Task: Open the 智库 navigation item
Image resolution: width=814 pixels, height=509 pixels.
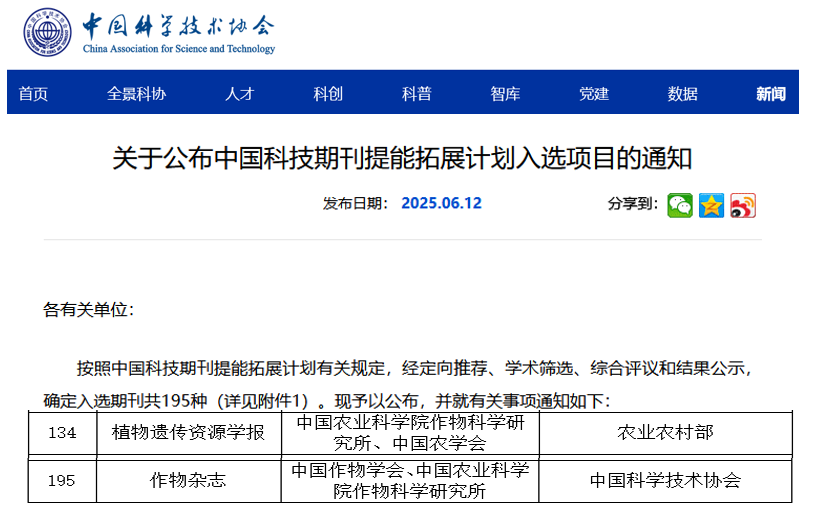Action: point(505,94)
